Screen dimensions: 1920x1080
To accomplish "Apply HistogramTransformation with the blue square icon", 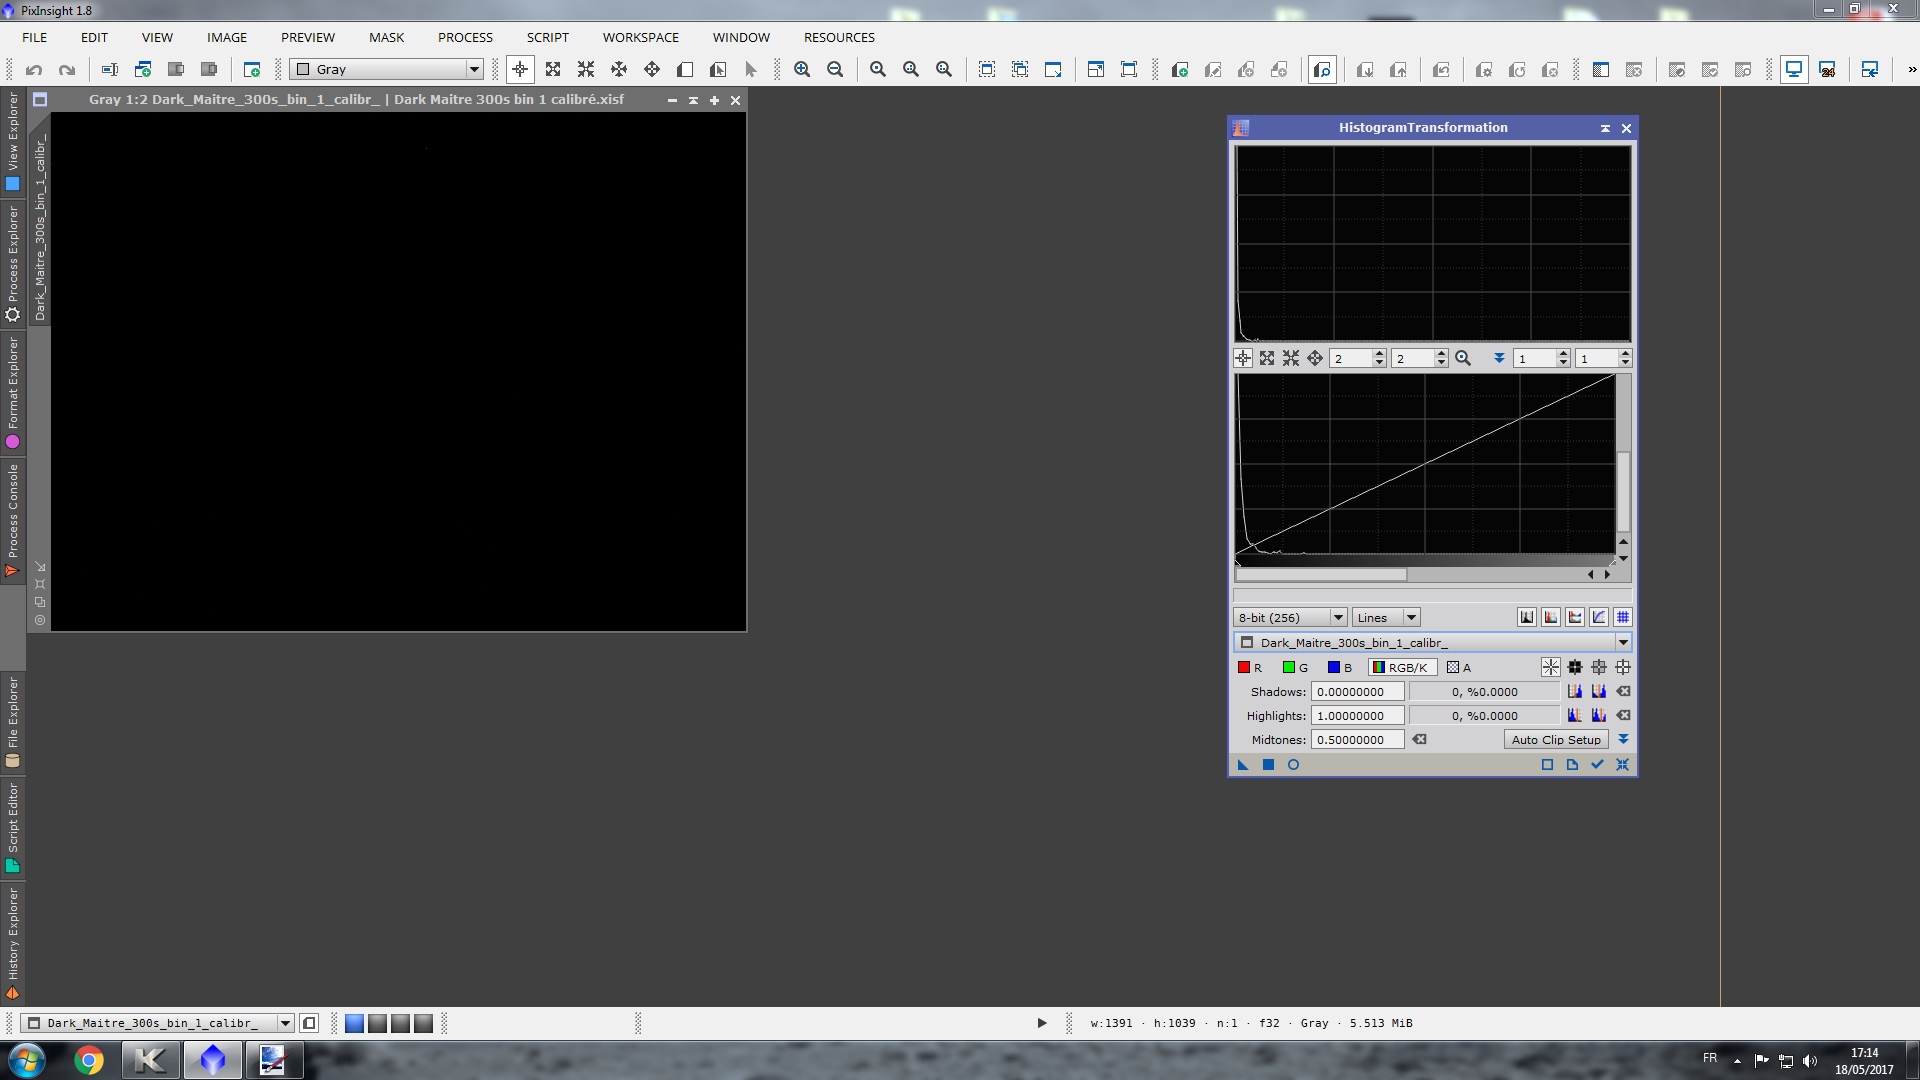I will (1268, 765).
